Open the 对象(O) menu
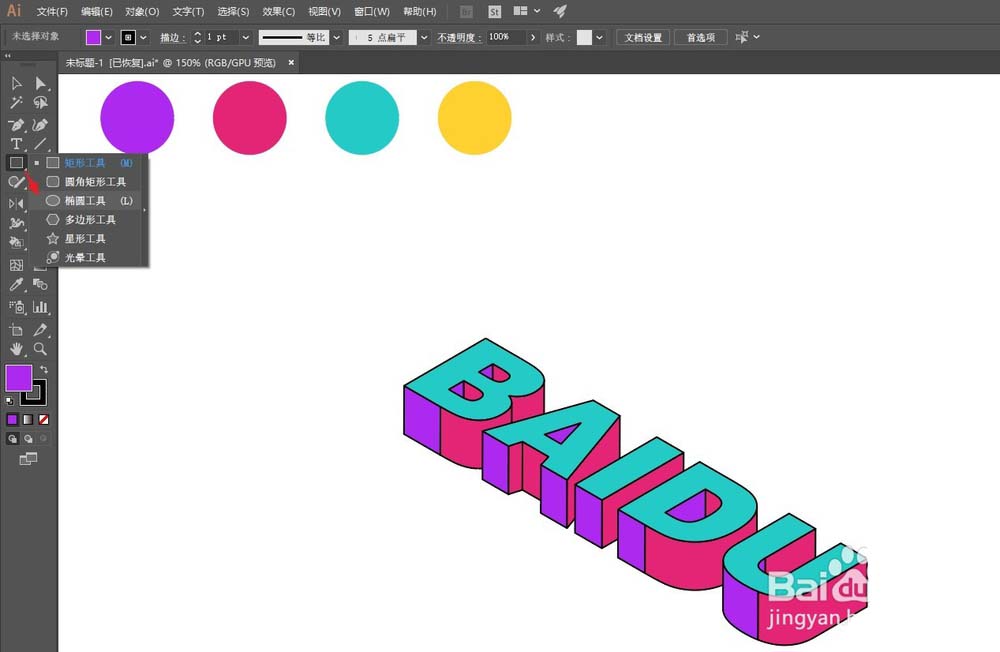This screenshot has height=652, width=1000. pyautogui.click(x=142, y=11)
